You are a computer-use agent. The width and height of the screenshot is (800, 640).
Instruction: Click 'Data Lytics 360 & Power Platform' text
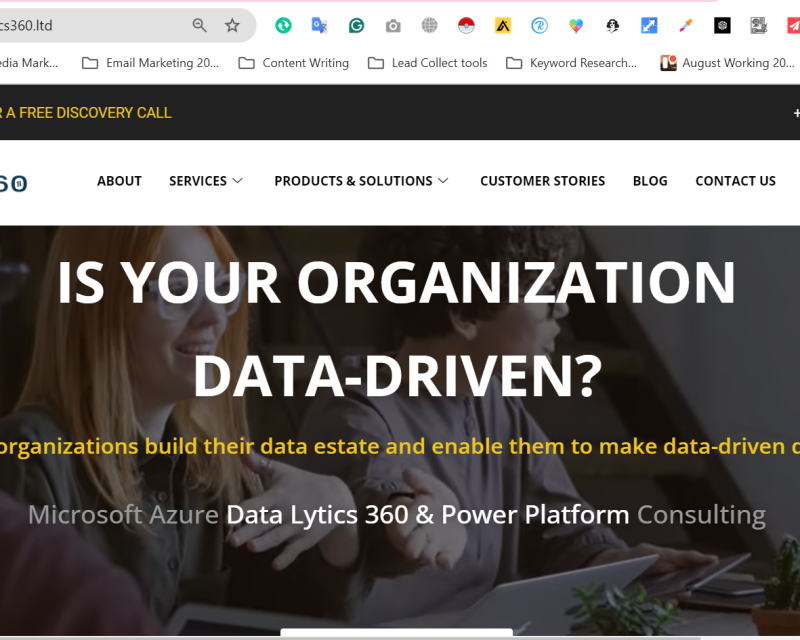pos(428,514)
